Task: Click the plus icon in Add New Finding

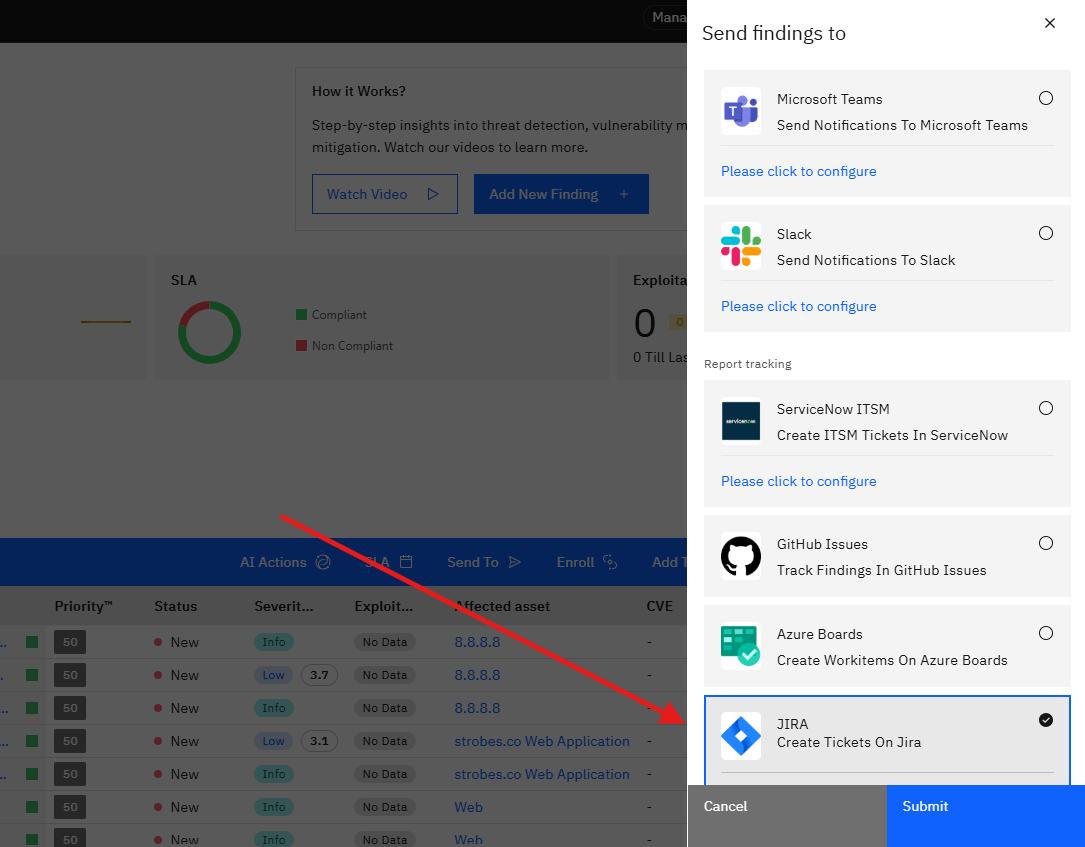Action: click(x=624, y=194)
